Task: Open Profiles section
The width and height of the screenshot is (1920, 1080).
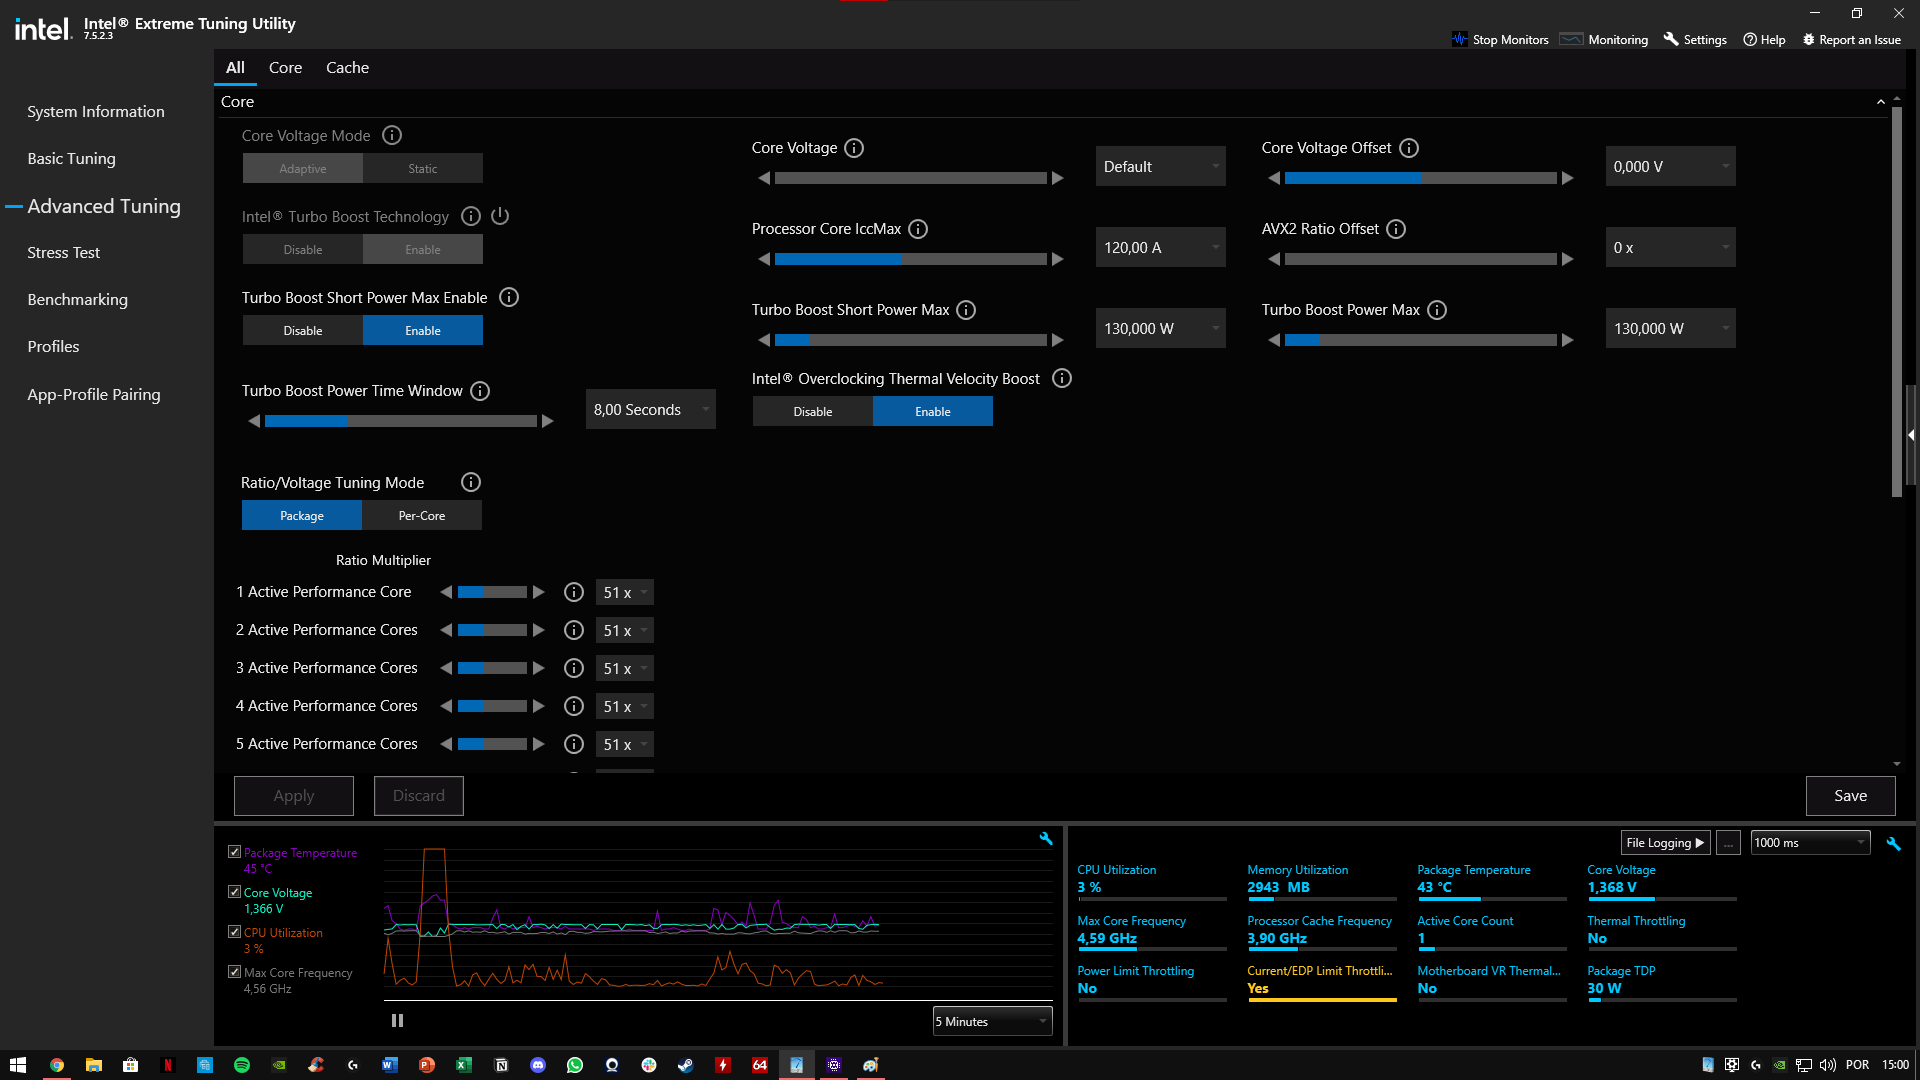Action: point(53,346)
